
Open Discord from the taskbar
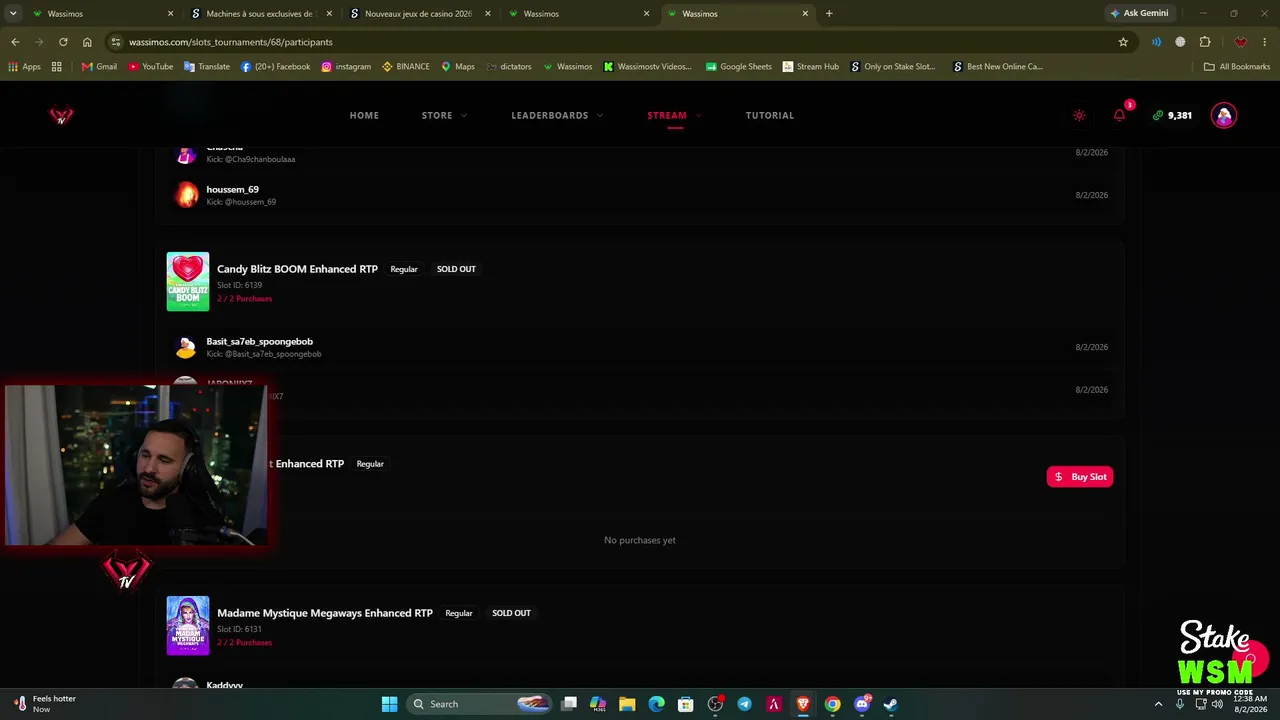(862, 704)
